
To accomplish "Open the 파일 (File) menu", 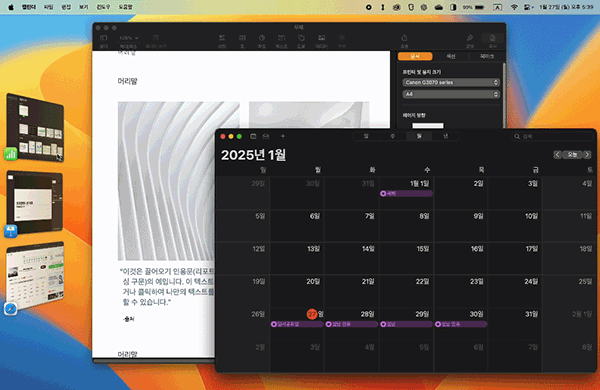I will 49,7.
